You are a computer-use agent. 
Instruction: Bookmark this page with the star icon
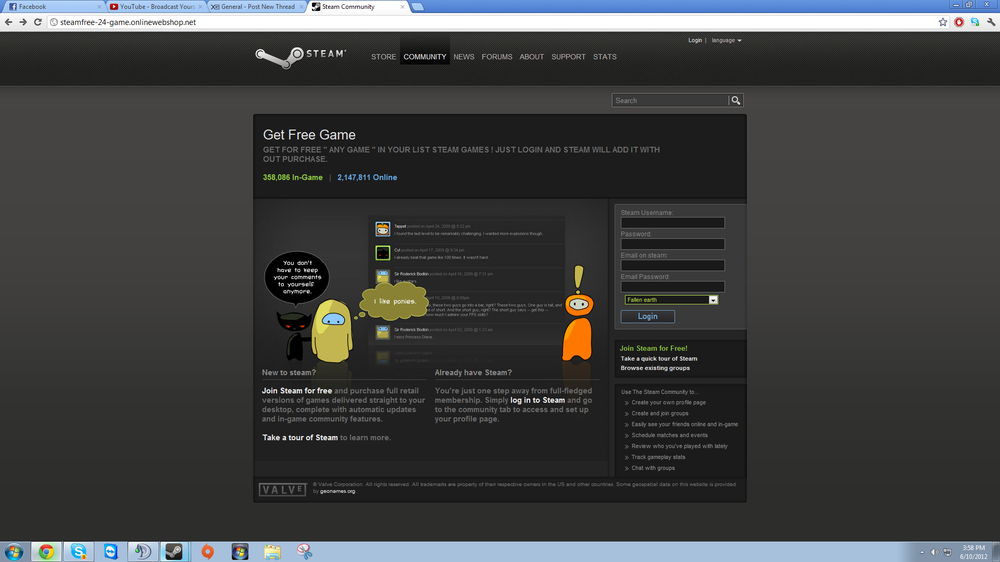point(943,22)
